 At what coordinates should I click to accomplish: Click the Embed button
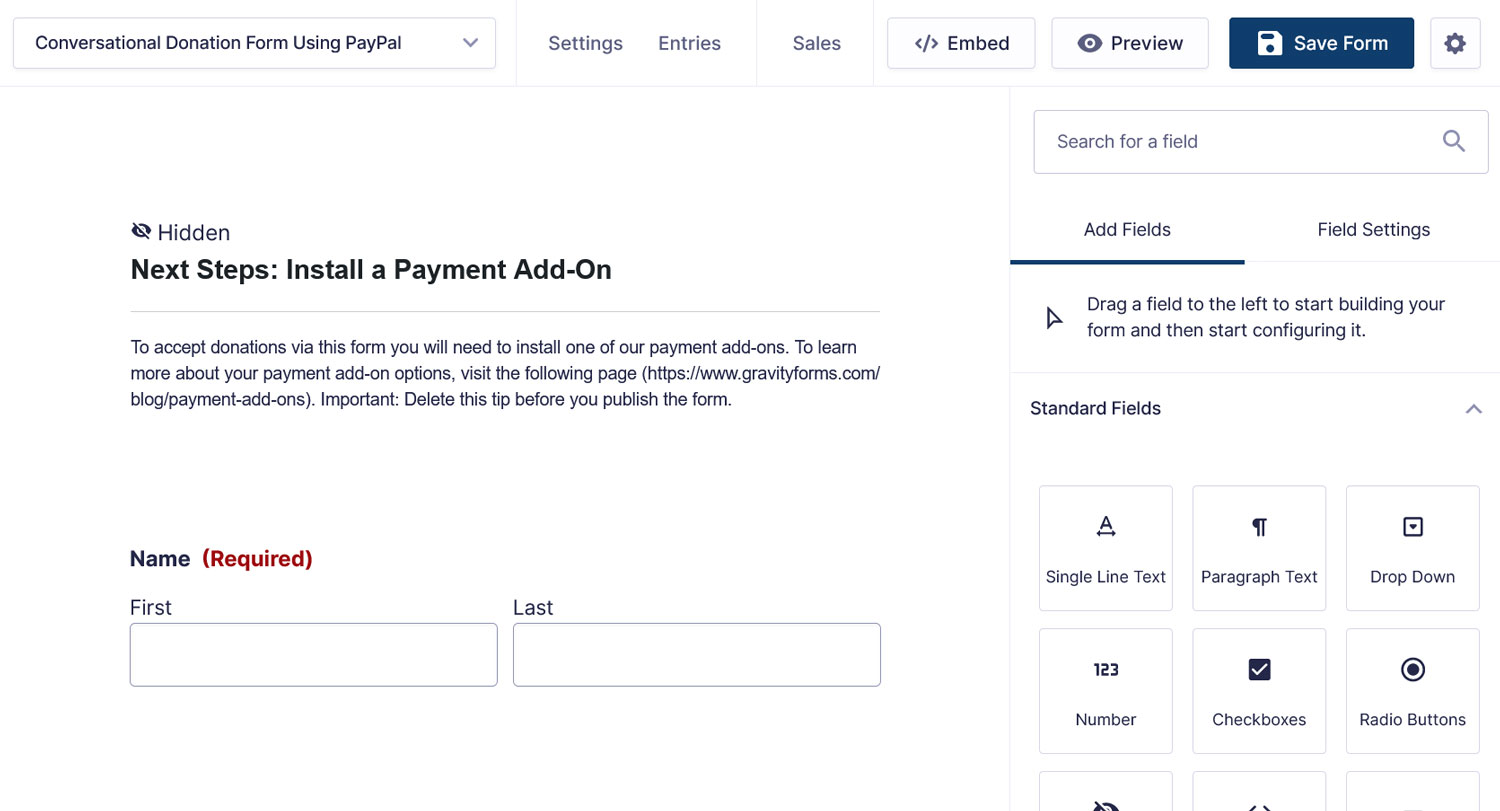pyautogui.click(x=961, y=43)
